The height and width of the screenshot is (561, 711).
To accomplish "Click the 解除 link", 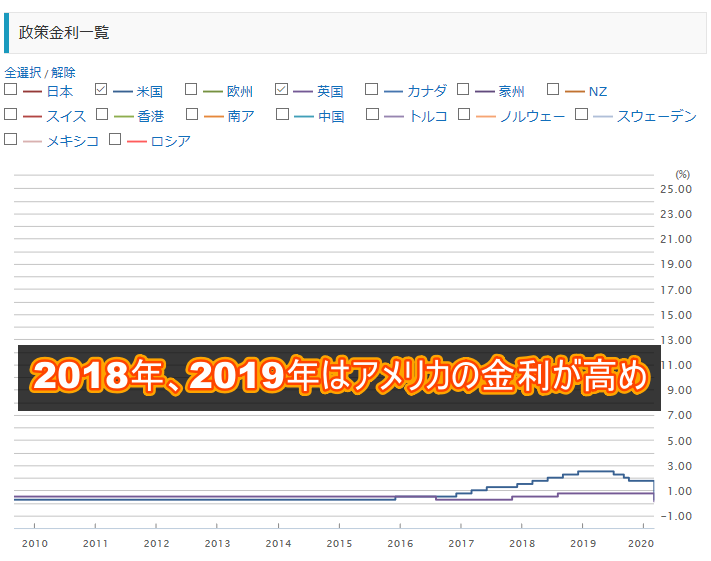I will pos(63,73).
